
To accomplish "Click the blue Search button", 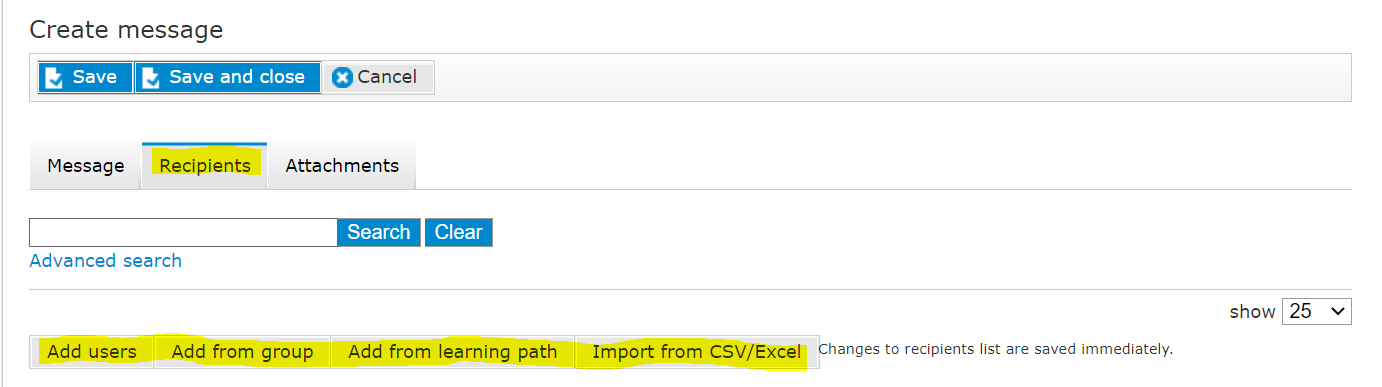I will [379, 232].
